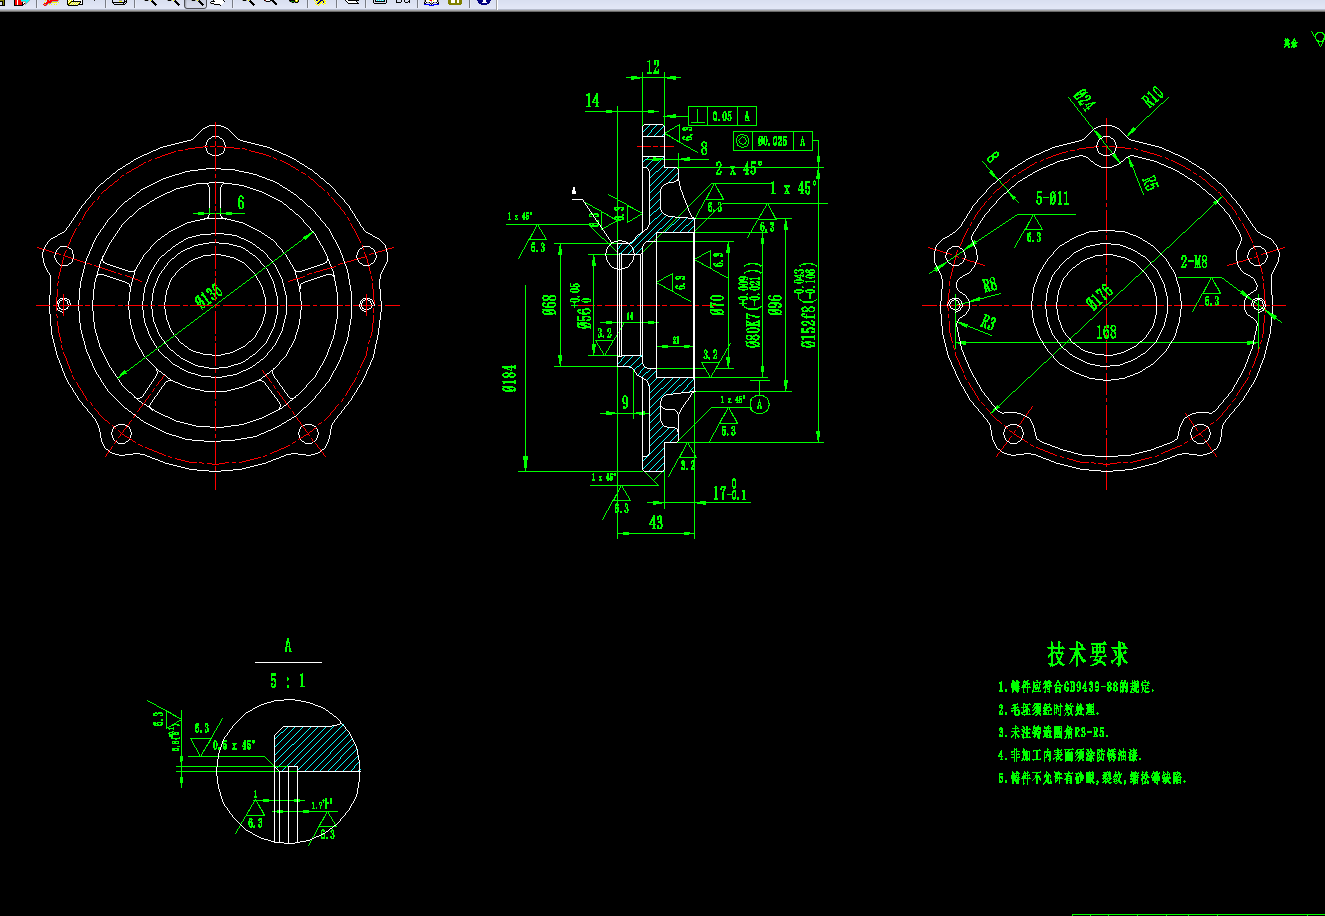This screenshot has height=916, width=1325.
Task: Click the Ø176 bolt circle dimension
Action: [x=1099, y=296]
